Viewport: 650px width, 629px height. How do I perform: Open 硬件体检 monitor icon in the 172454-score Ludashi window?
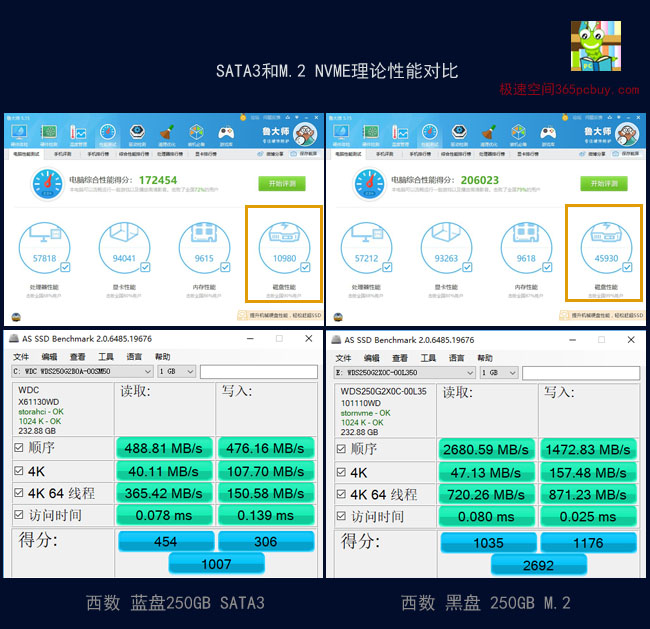coord(19,134)
